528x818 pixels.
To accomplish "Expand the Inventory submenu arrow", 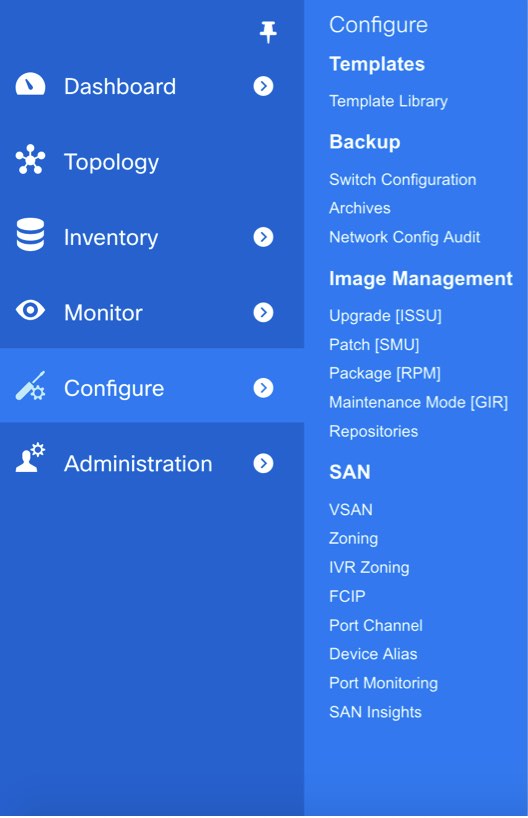I will 263,237.
